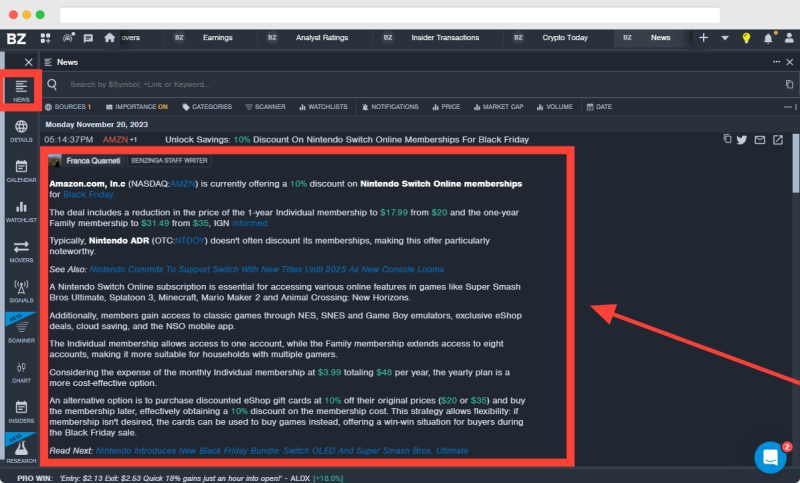Open the Nintendo Switch Online discount headline
This screenshot has width=800, height=483.
347,140
